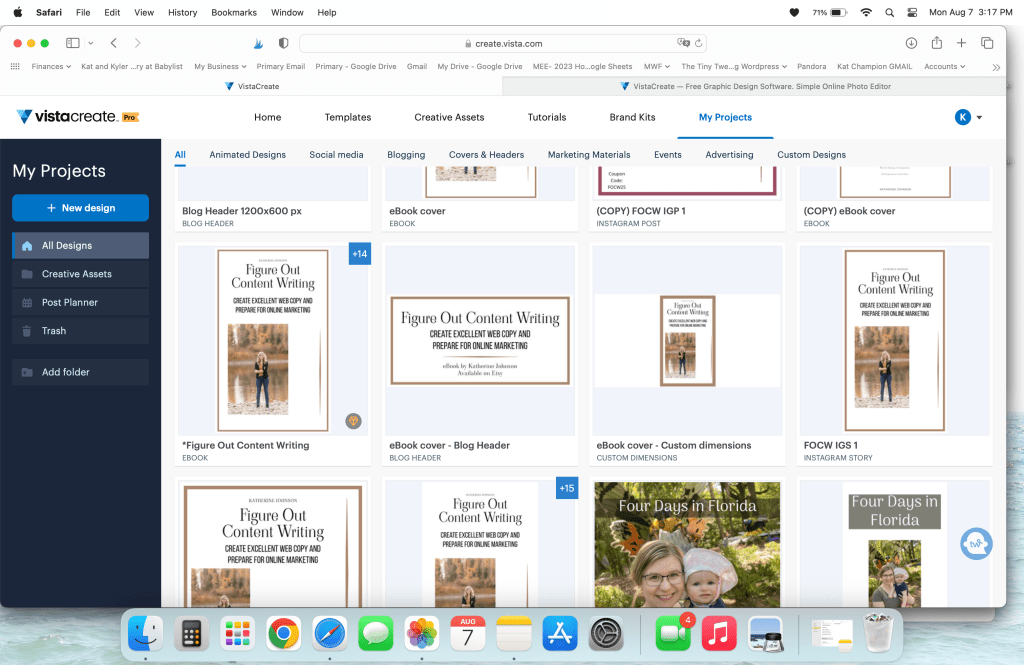The height and width of the screenshot is (665, 1024).
Task: Expand the account avatar dropdown
Action: (x=968, y=117)
